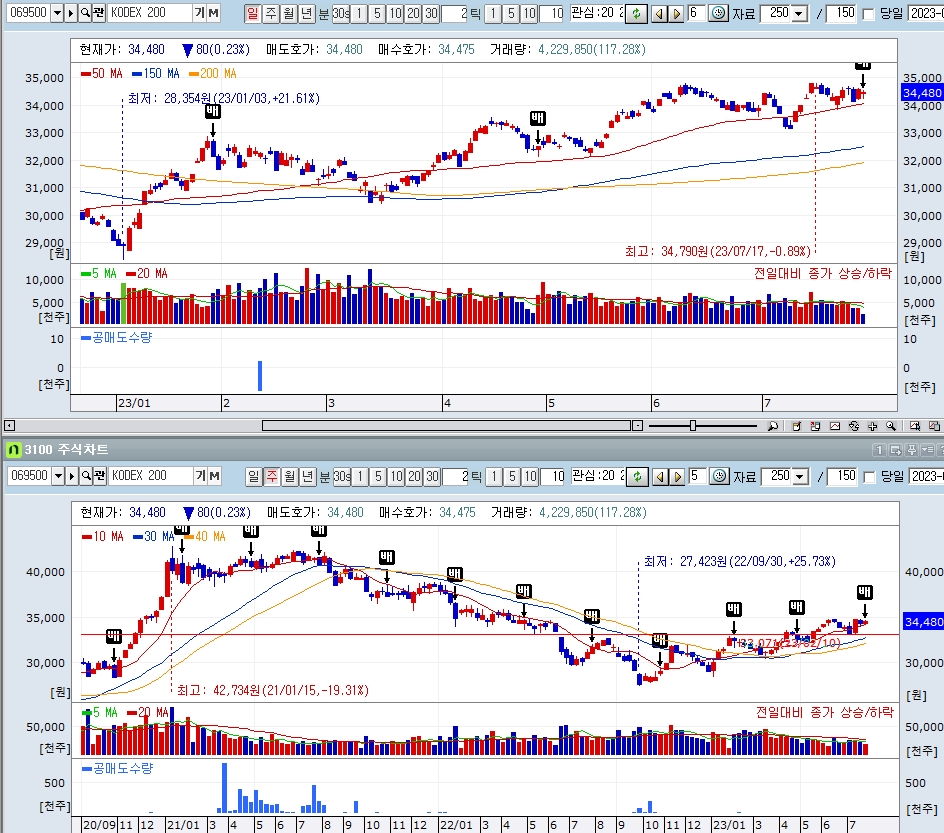Enable 당일 checkbox in lower toolbar
This screenshot has height=833, width=944.
click(x=869, y=477)
